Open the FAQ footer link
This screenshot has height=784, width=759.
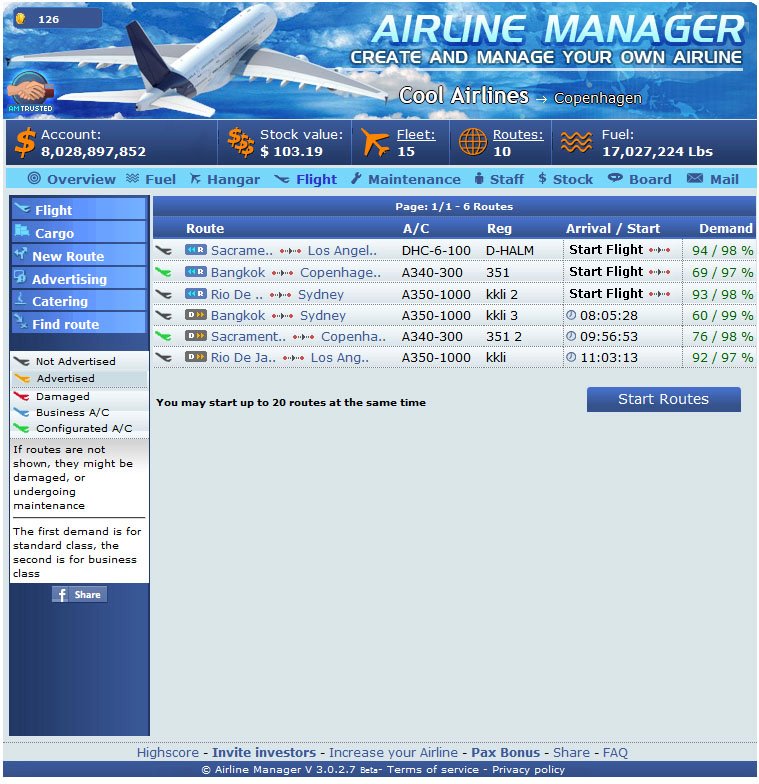(x=615, y=752)
